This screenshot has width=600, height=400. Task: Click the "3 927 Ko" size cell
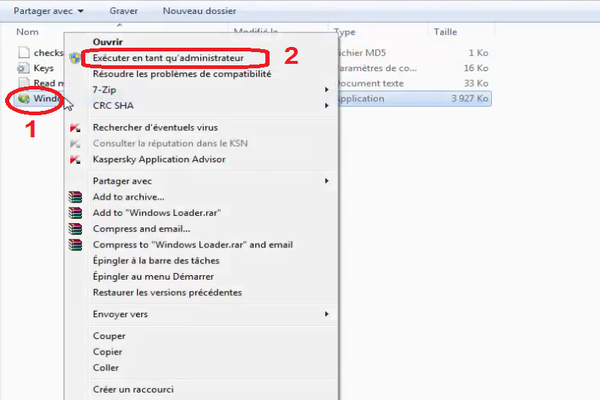pyautogui.click(x=470, y=99)
